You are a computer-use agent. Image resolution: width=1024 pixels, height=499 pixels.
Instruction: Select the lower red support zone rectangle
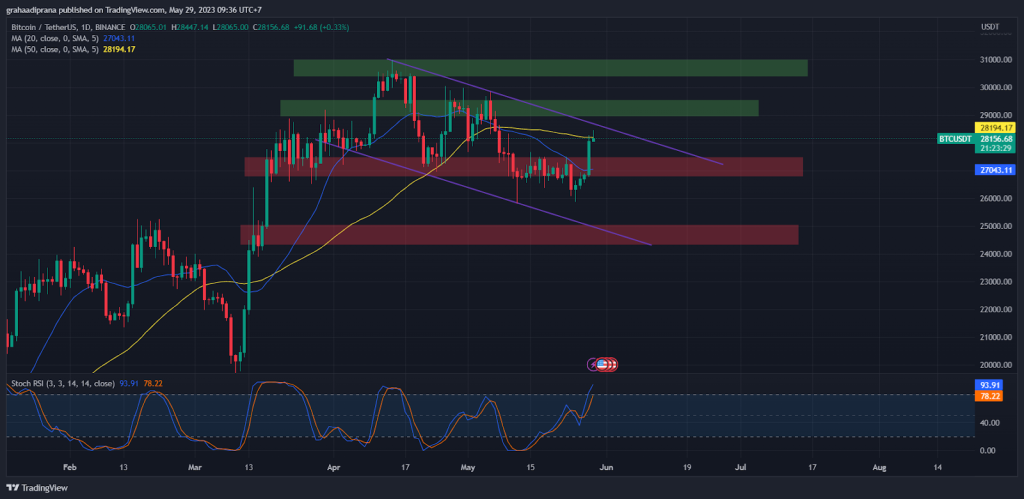(x=519, y=235)
